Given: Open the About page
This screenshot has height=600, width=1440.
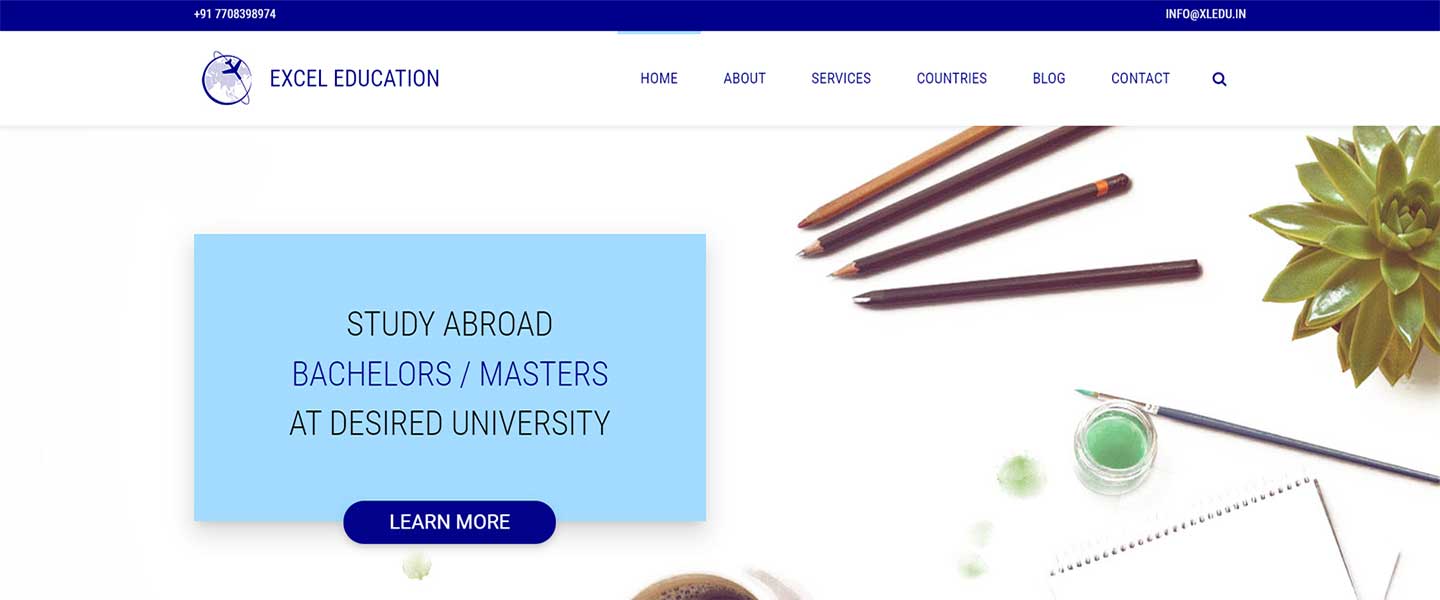Looking at the screenshot, I should [x=745, y=78].
